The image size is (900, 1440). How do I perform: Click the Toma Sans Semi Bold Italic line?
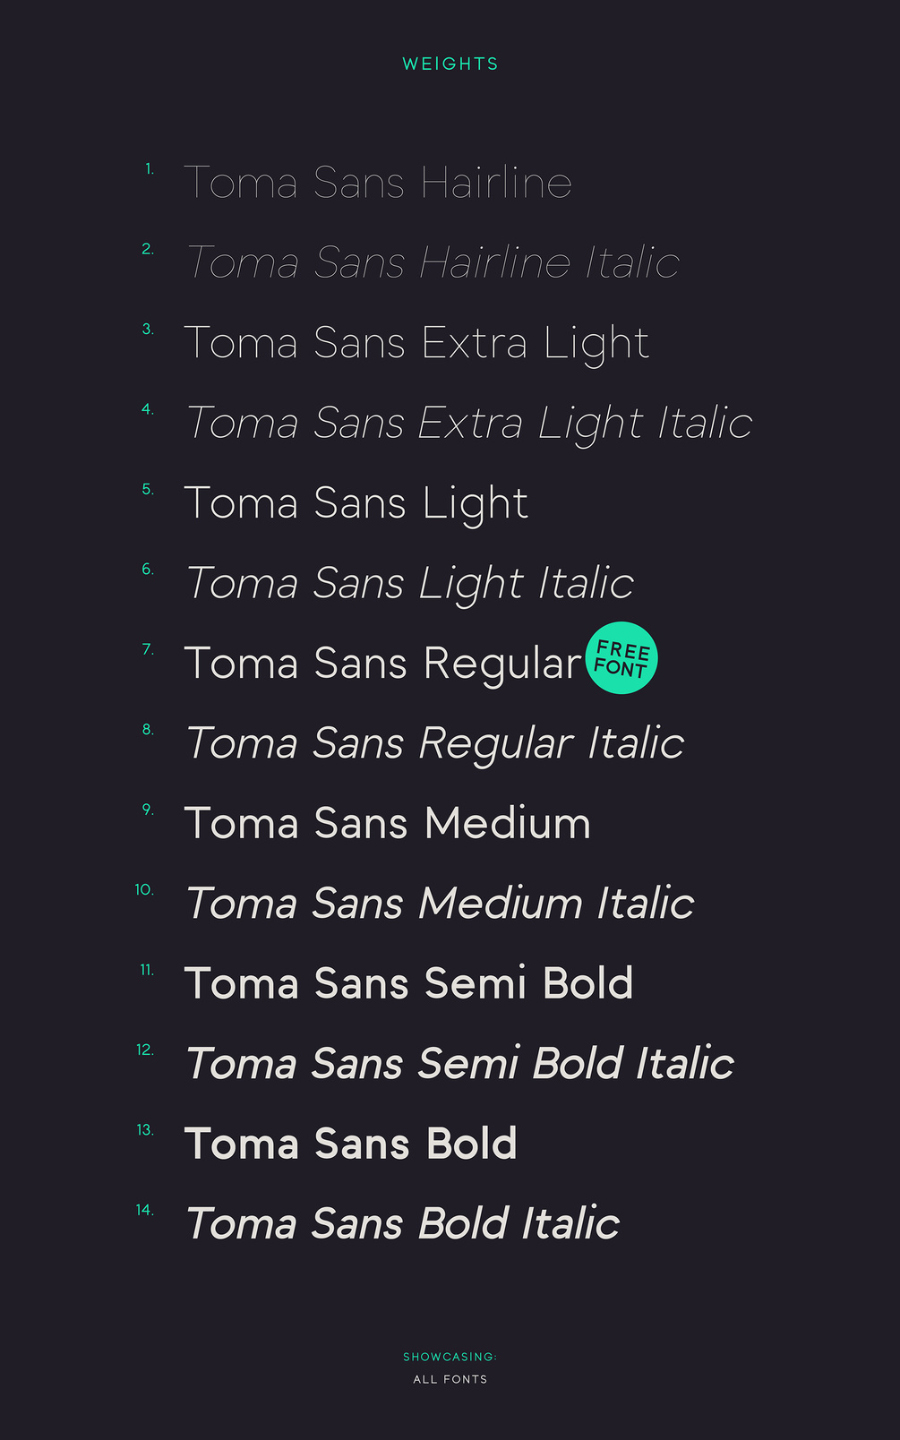460,1063
